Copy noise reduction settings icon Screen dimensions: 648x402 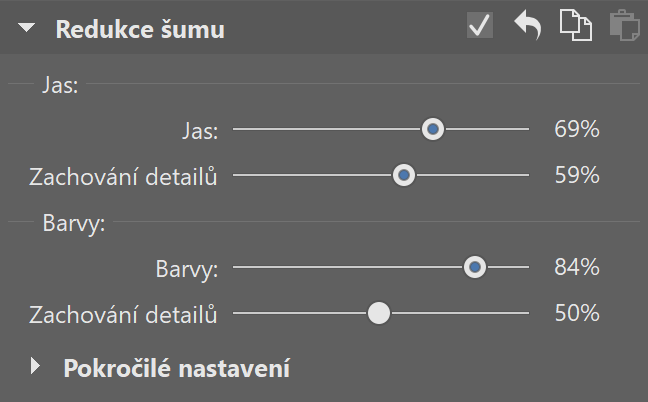(x=575, y=26)
